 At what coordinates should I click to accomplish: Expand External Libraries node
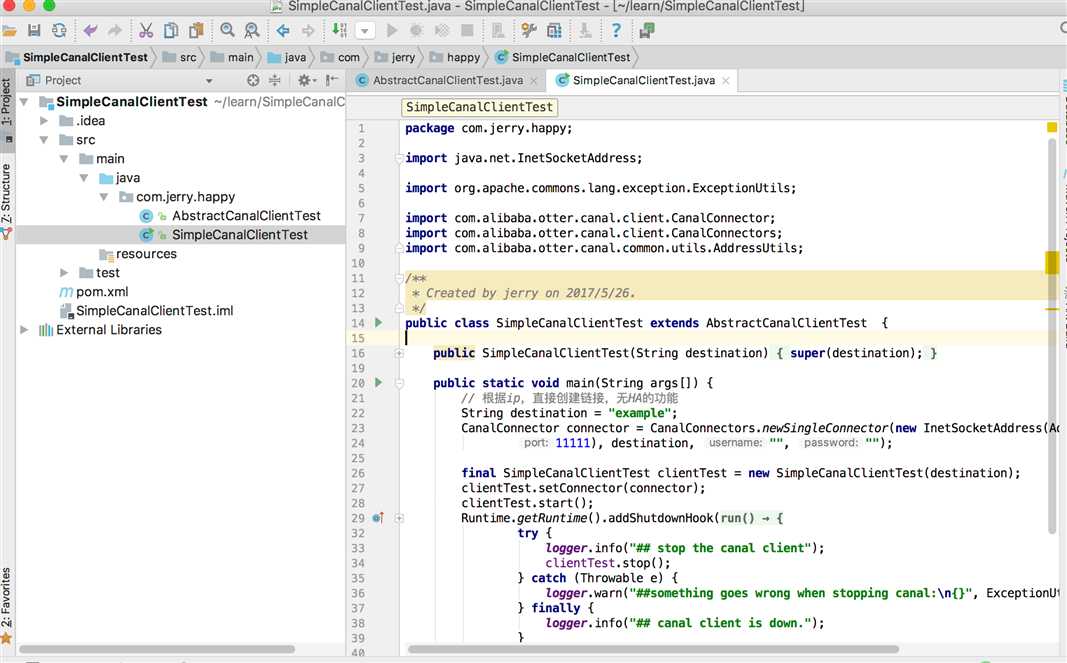click(x=24, y=330)
